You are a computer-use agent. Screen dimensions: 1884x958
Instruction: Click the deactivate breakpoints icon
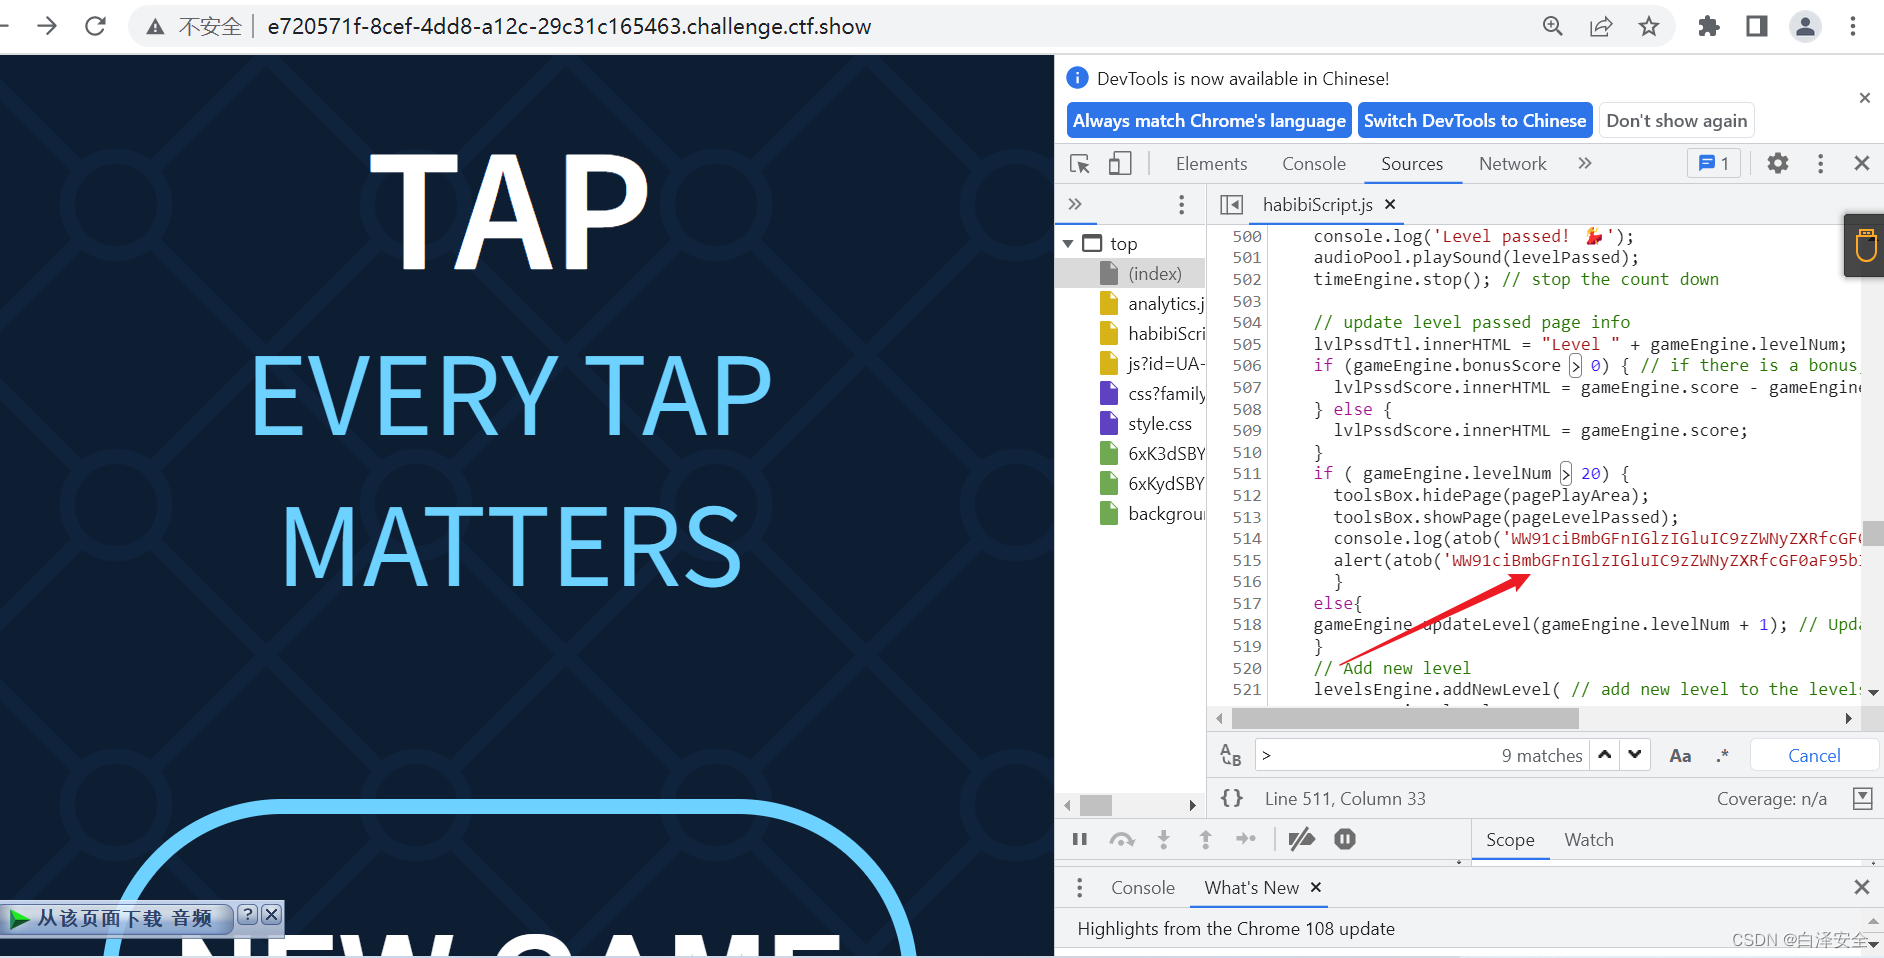pyautogui.click(x=1301, y=839)
